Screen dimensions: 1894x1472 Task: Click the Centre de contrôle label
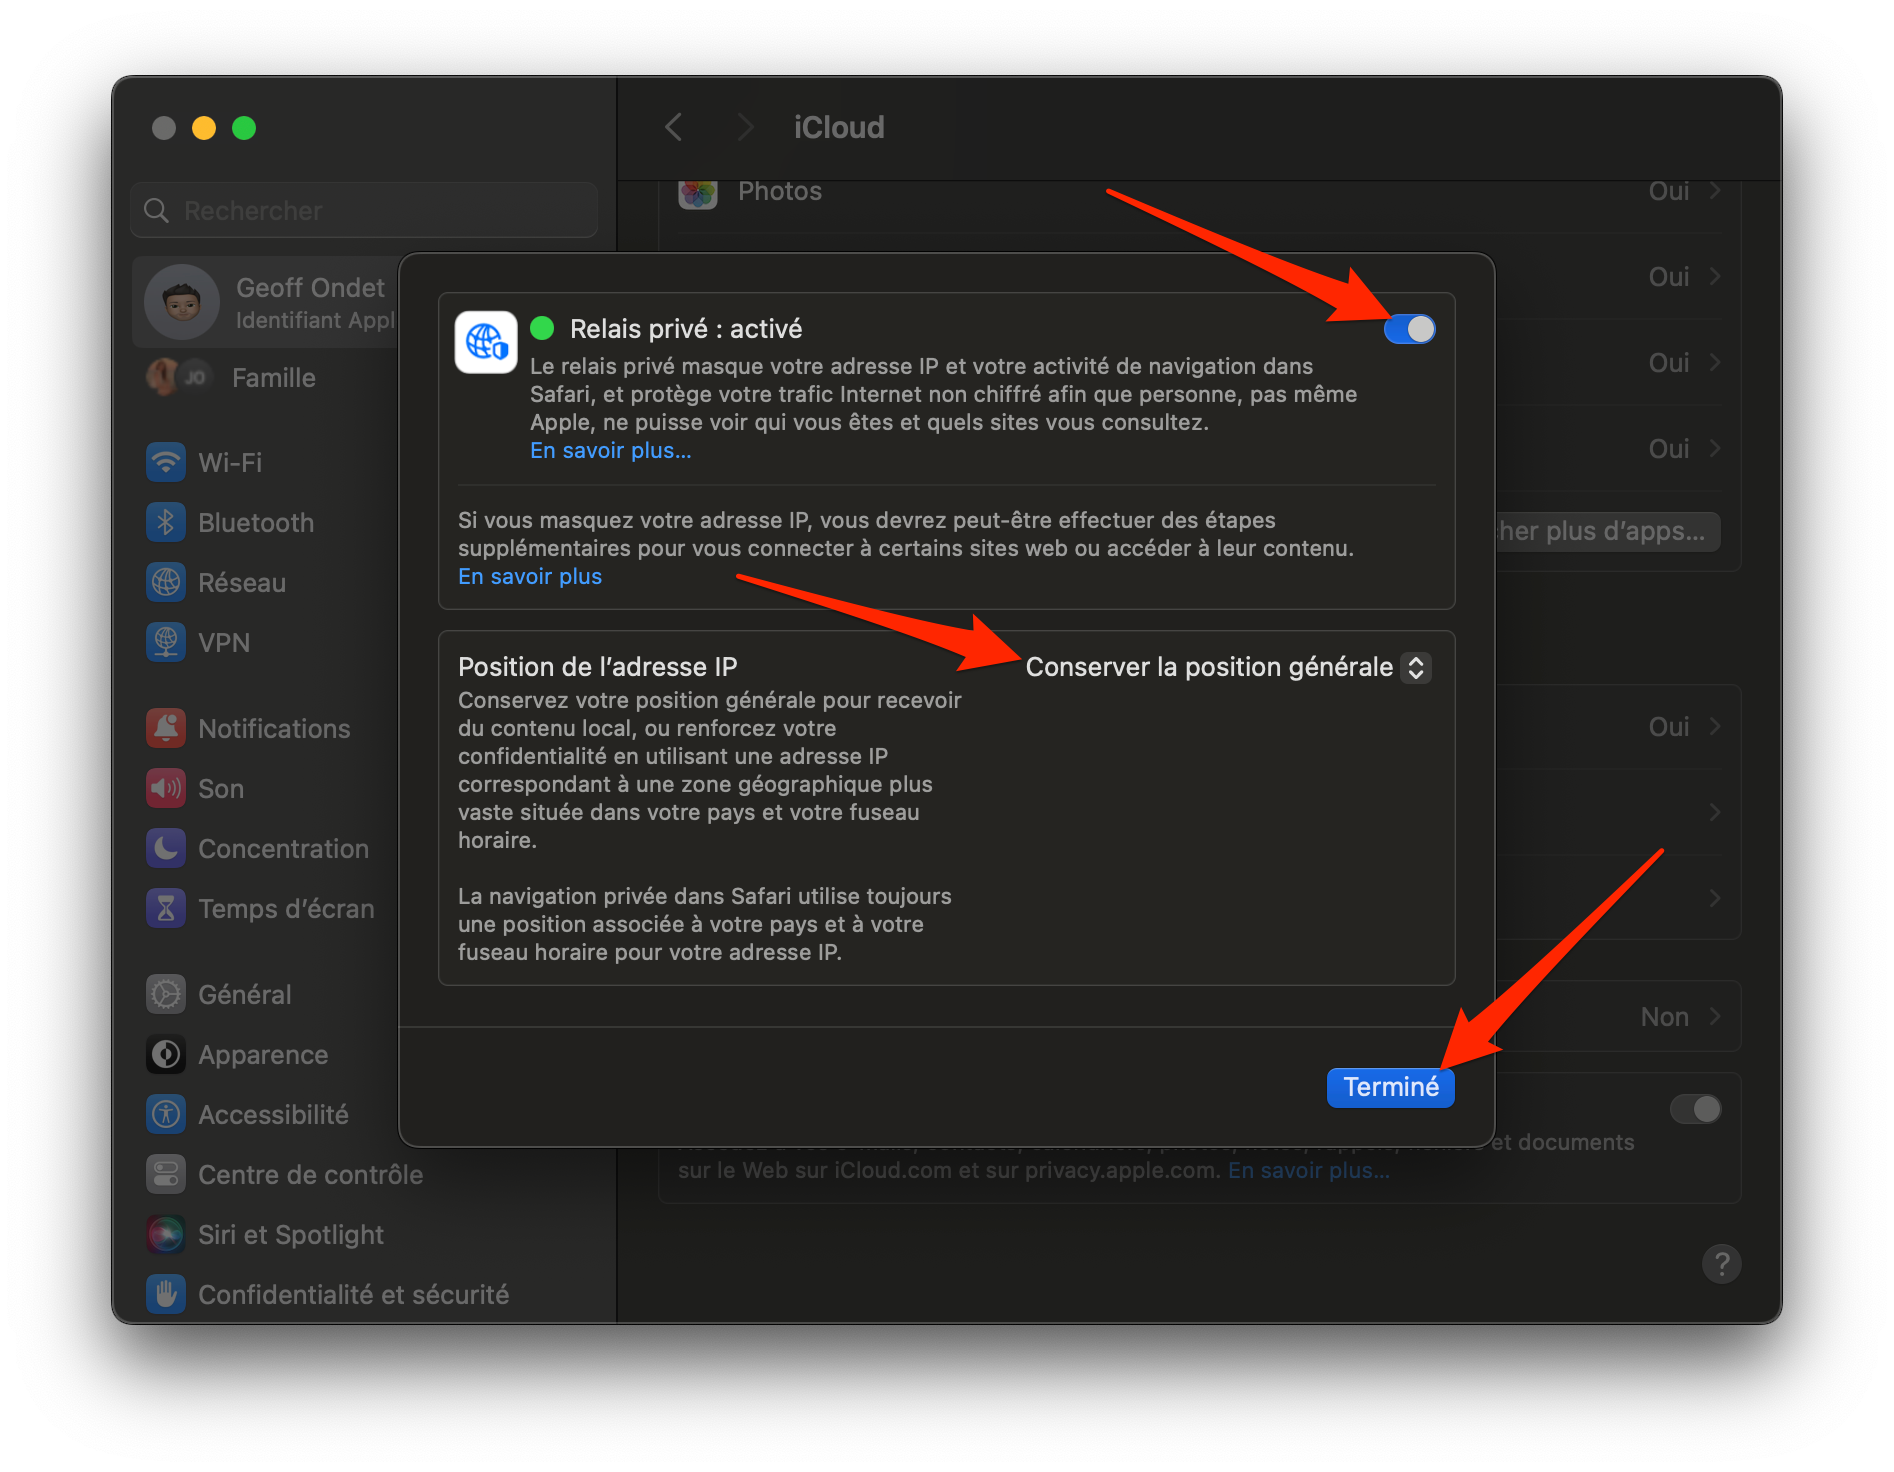click(x=311, y=1175)
